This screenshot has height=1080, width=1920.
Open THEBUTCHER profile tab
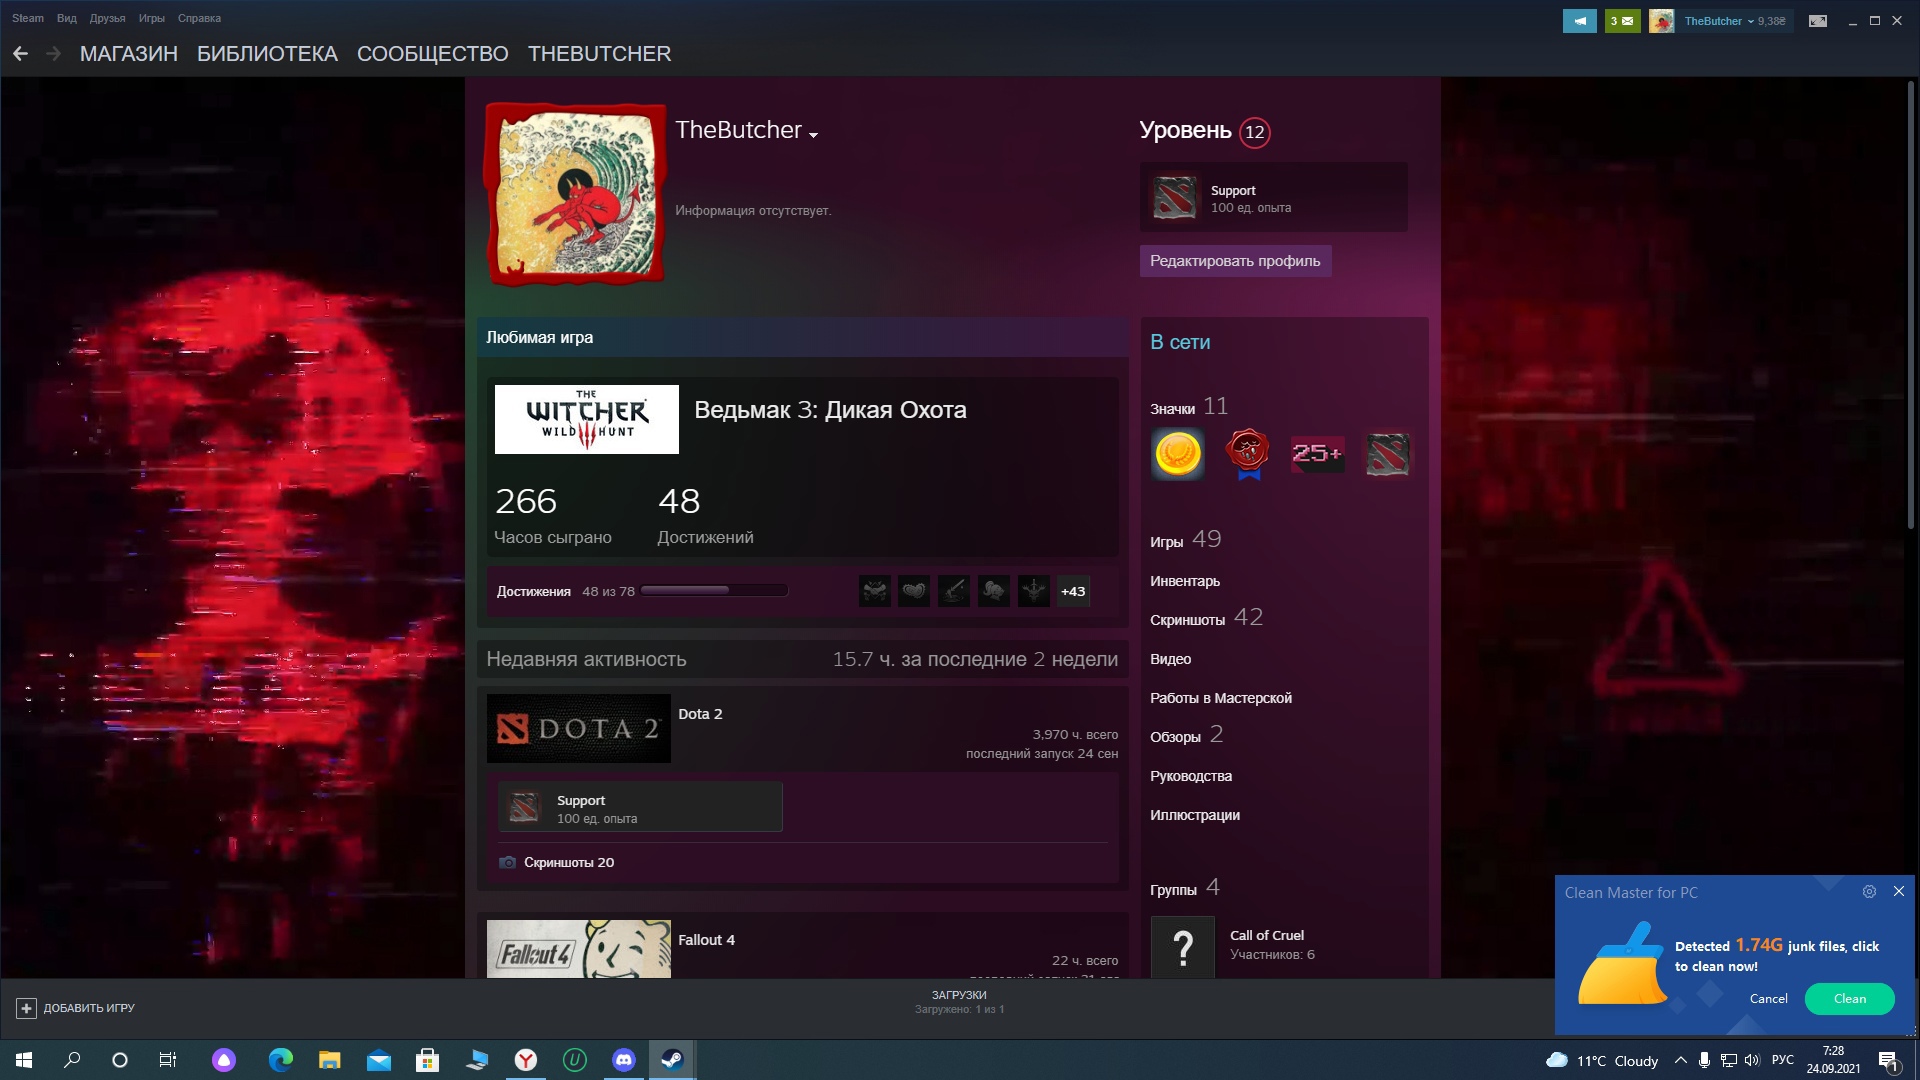click(x=600, y=54)
